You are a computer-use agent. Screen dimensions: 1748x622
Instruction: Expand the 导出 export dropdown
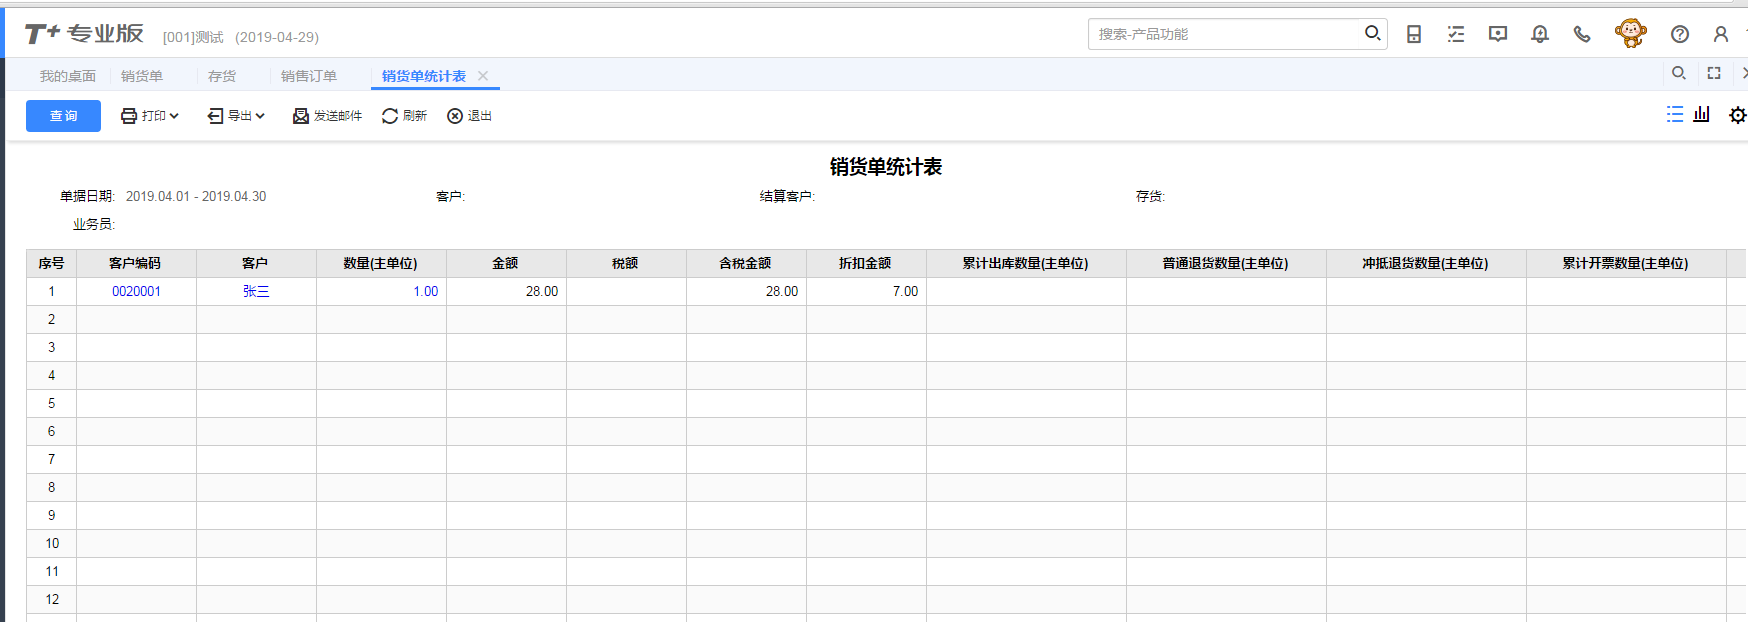point(236,116)
